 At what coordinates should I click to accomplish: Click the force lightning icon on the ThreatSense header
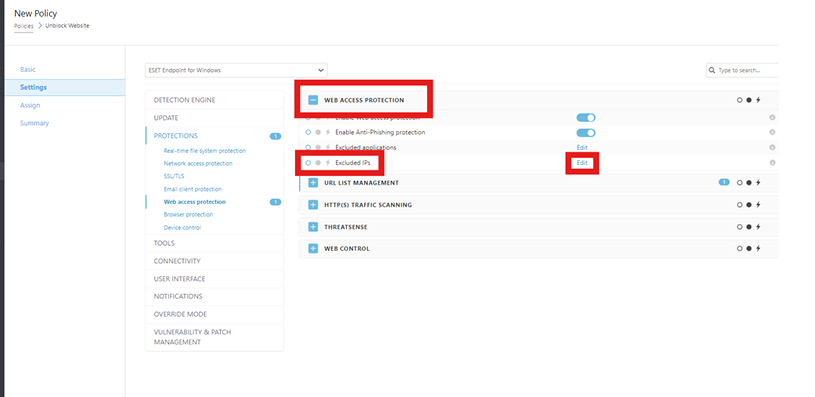[x=758, y=227]
